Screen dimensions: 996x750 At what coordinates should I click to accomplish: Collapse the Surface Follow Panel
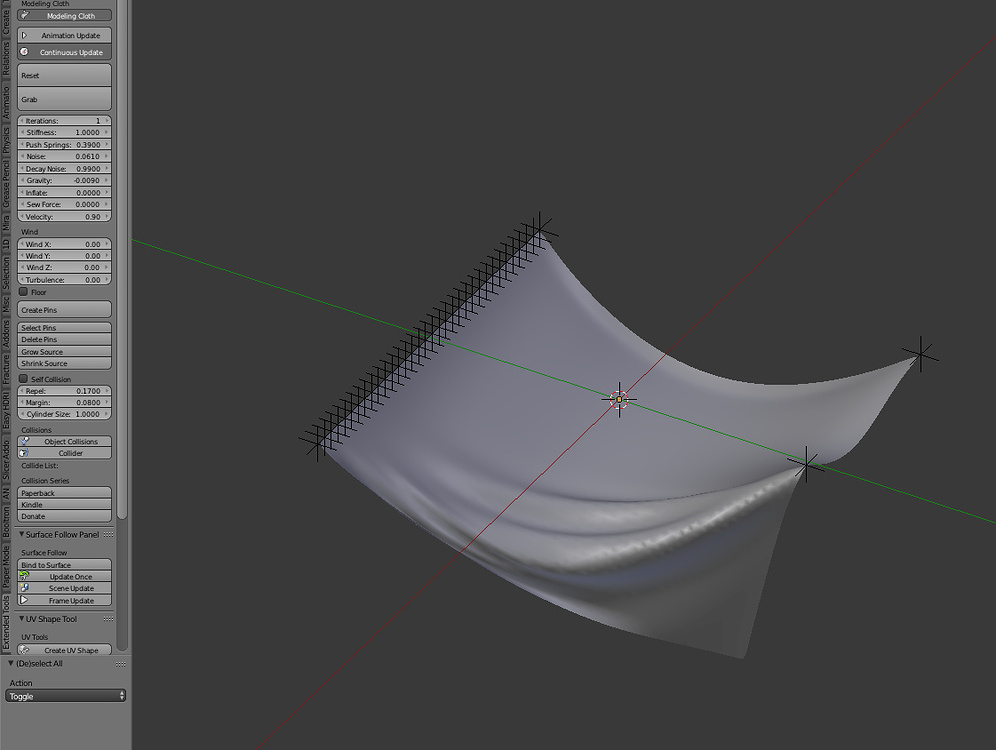click(22, 534)
